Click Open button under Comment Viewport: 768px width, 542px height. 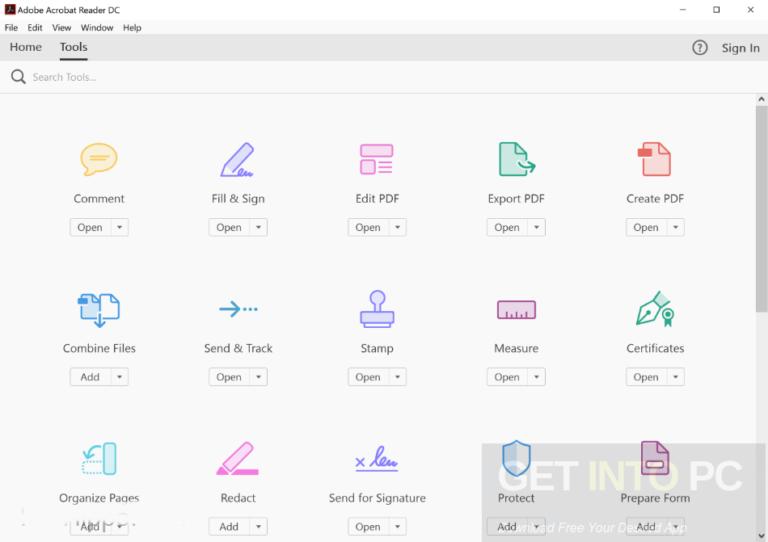[x=90, y=227]
